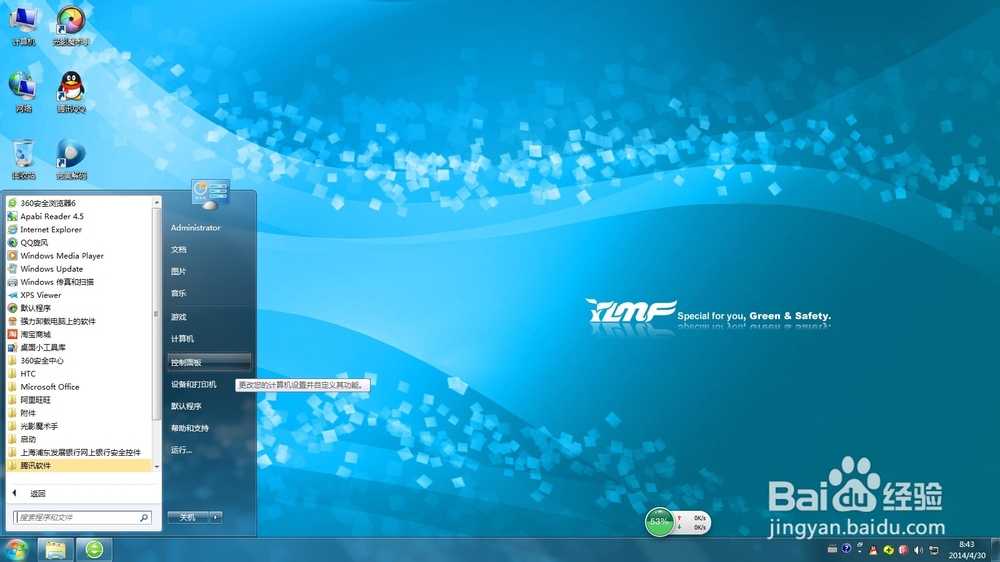Click the taskbar clock showing 8:43

tap(967, 550)
